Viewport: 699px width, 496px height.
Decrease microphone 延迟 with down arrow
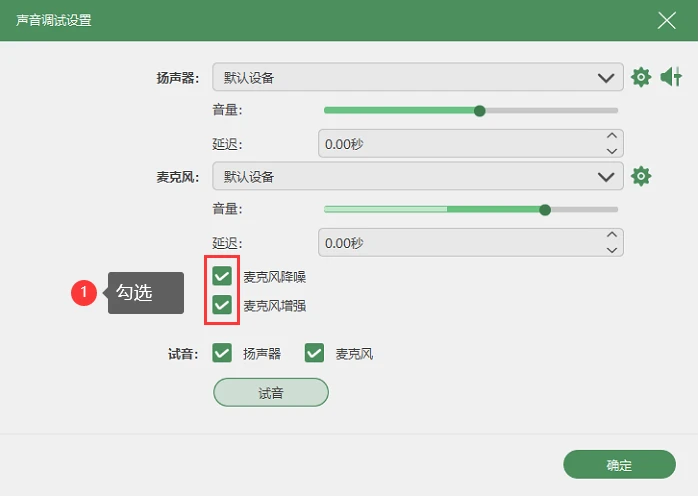612,250
